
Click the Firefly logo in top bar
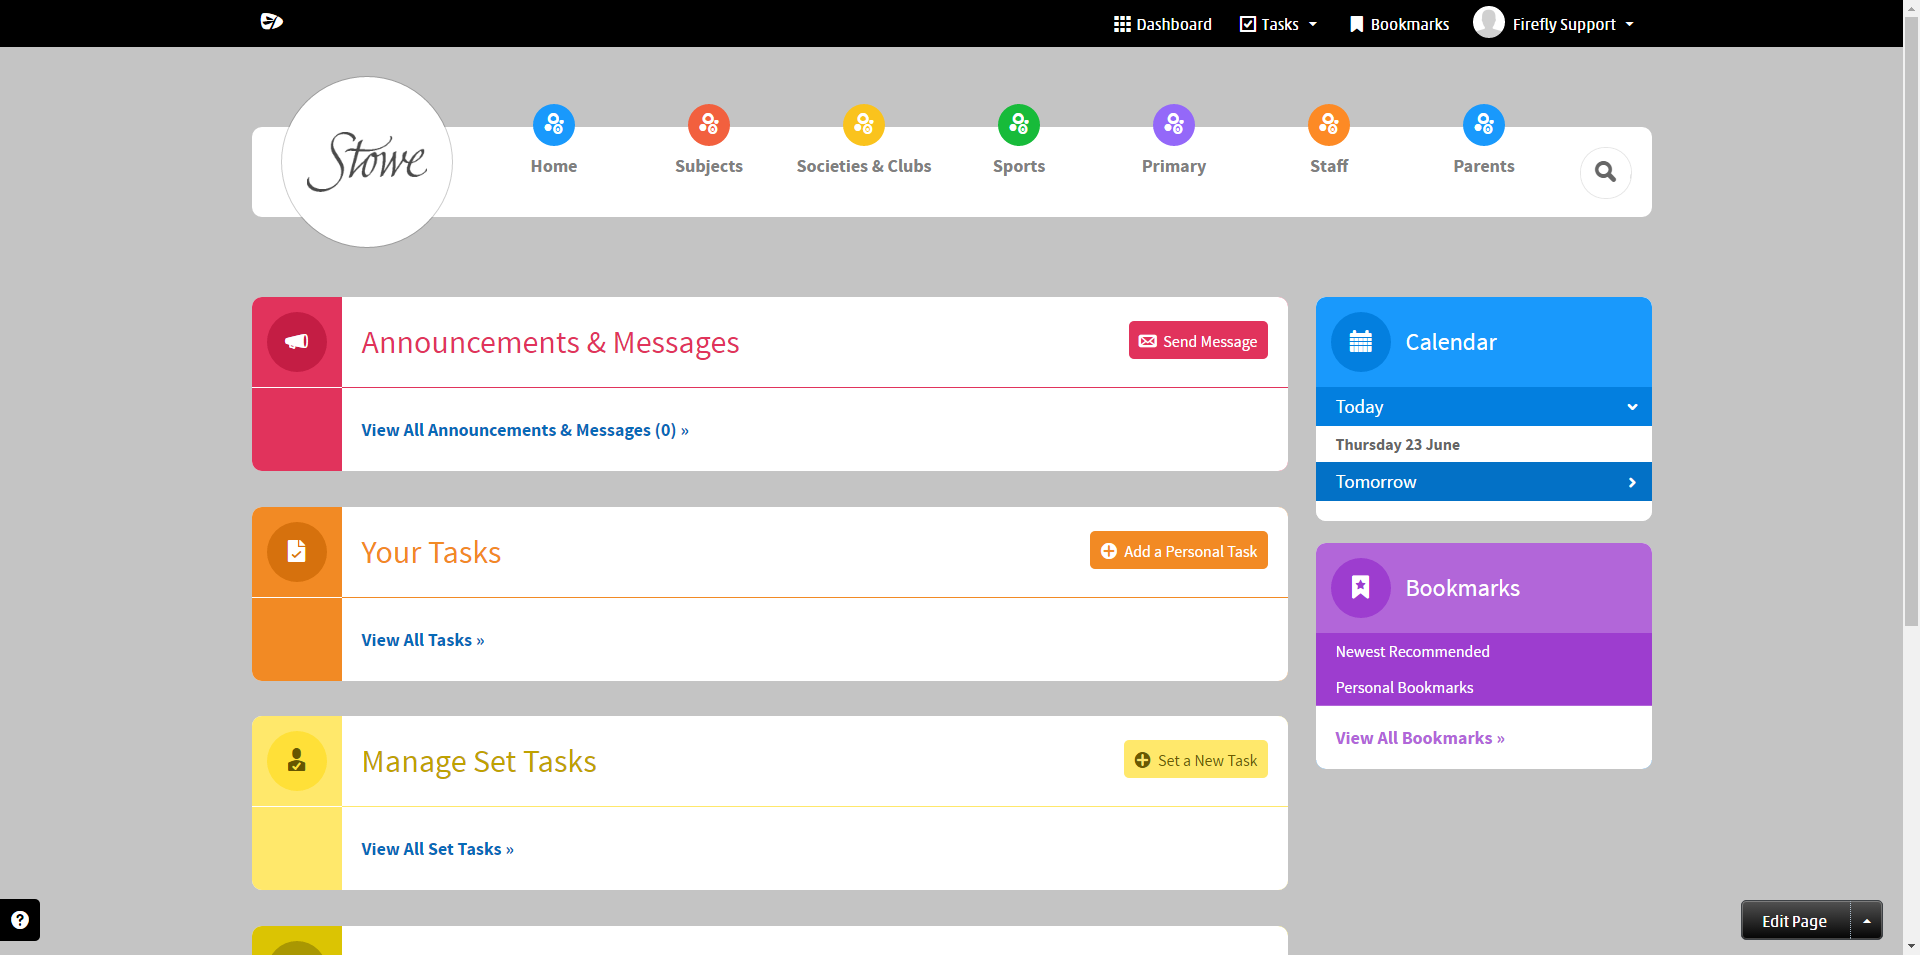coord(271,22)
